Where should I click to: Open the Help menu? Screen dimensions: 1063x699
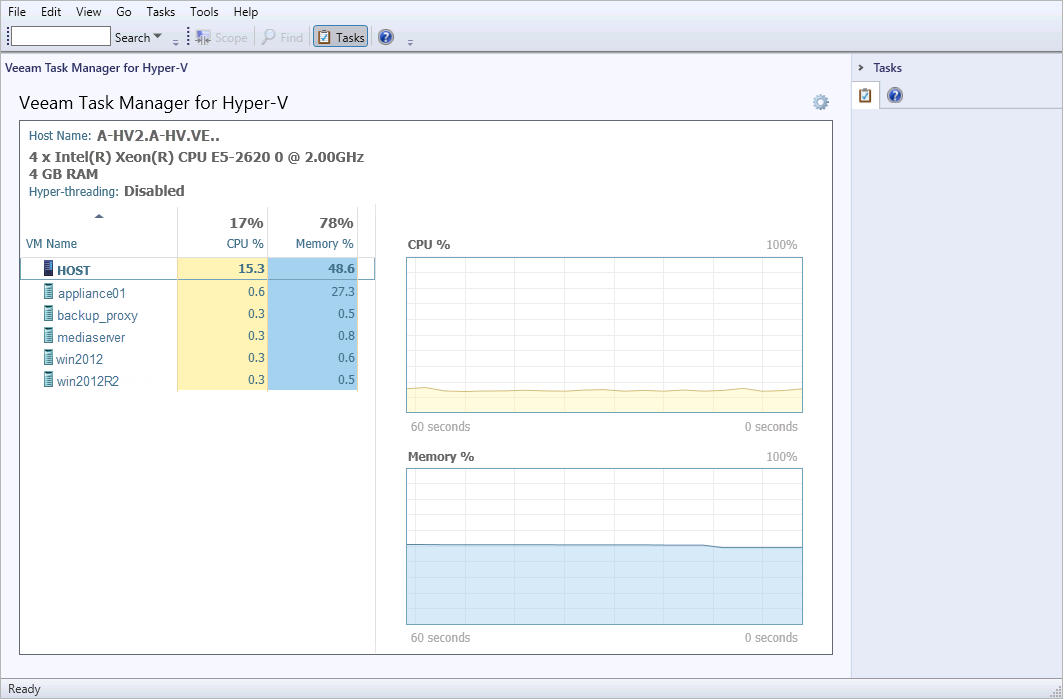[x=245, y=12]
